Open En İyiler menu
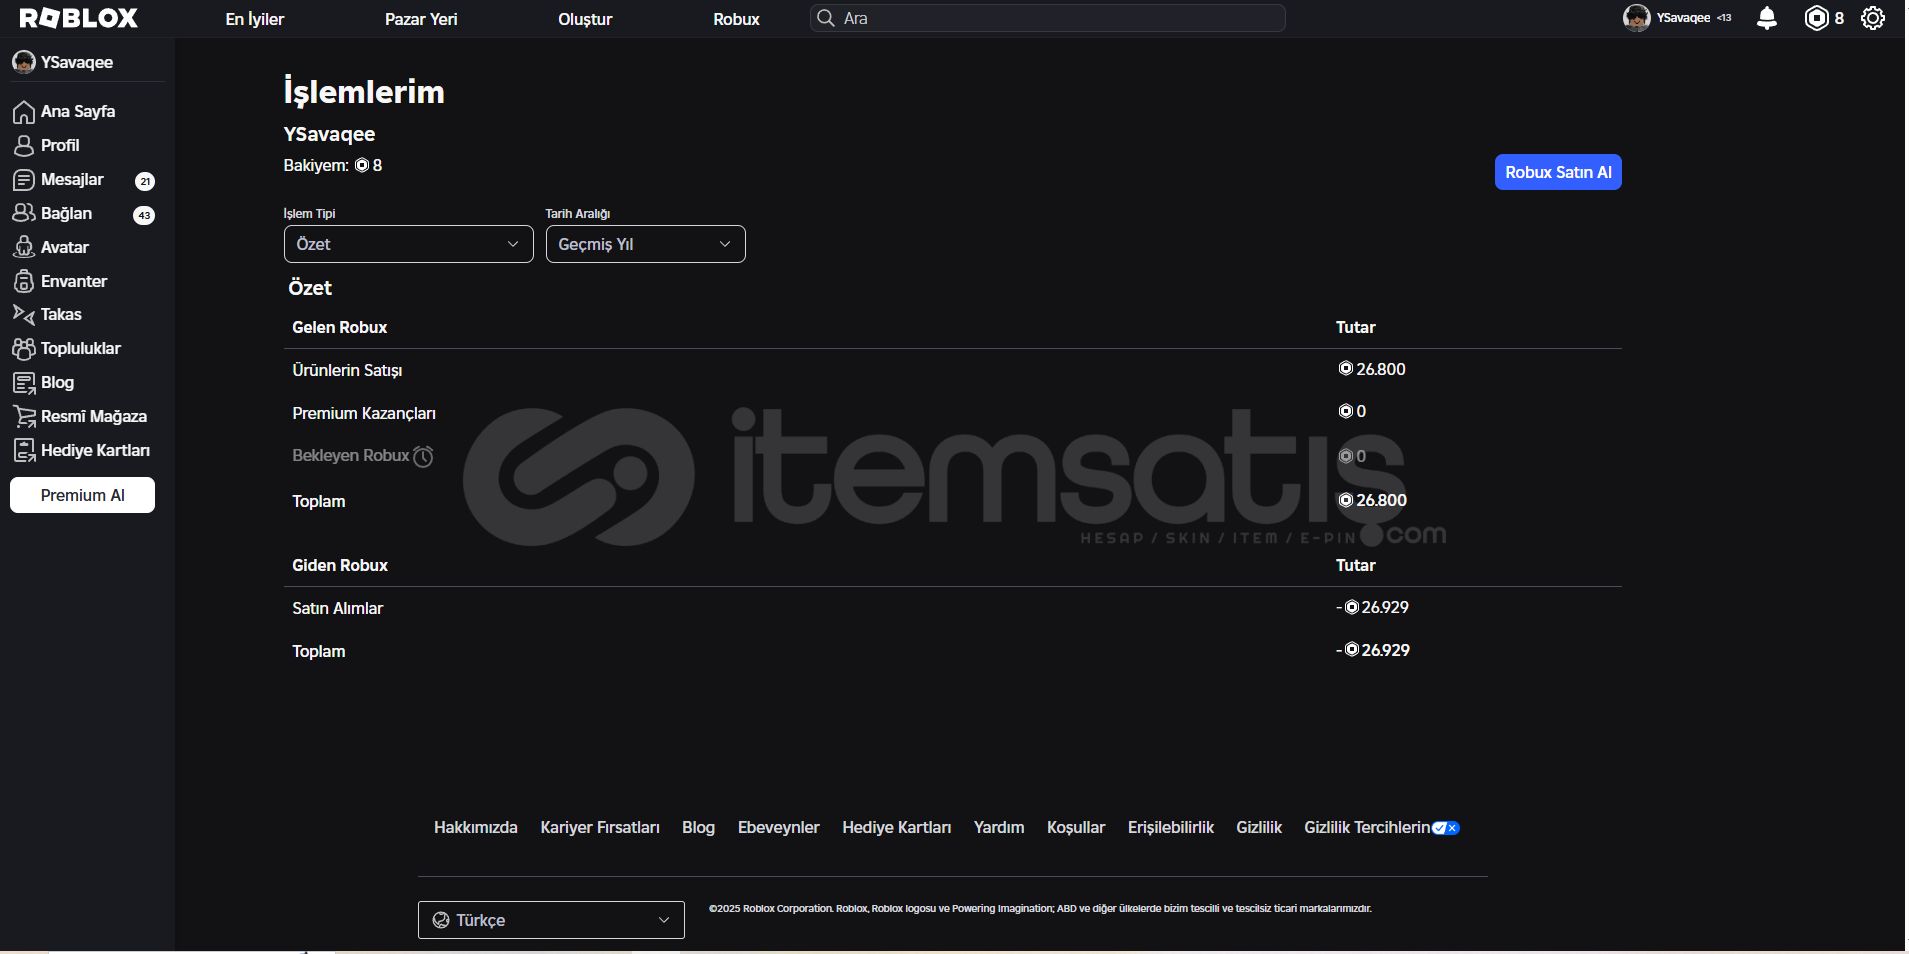The image size is (1909, 954). coord(255,19)
